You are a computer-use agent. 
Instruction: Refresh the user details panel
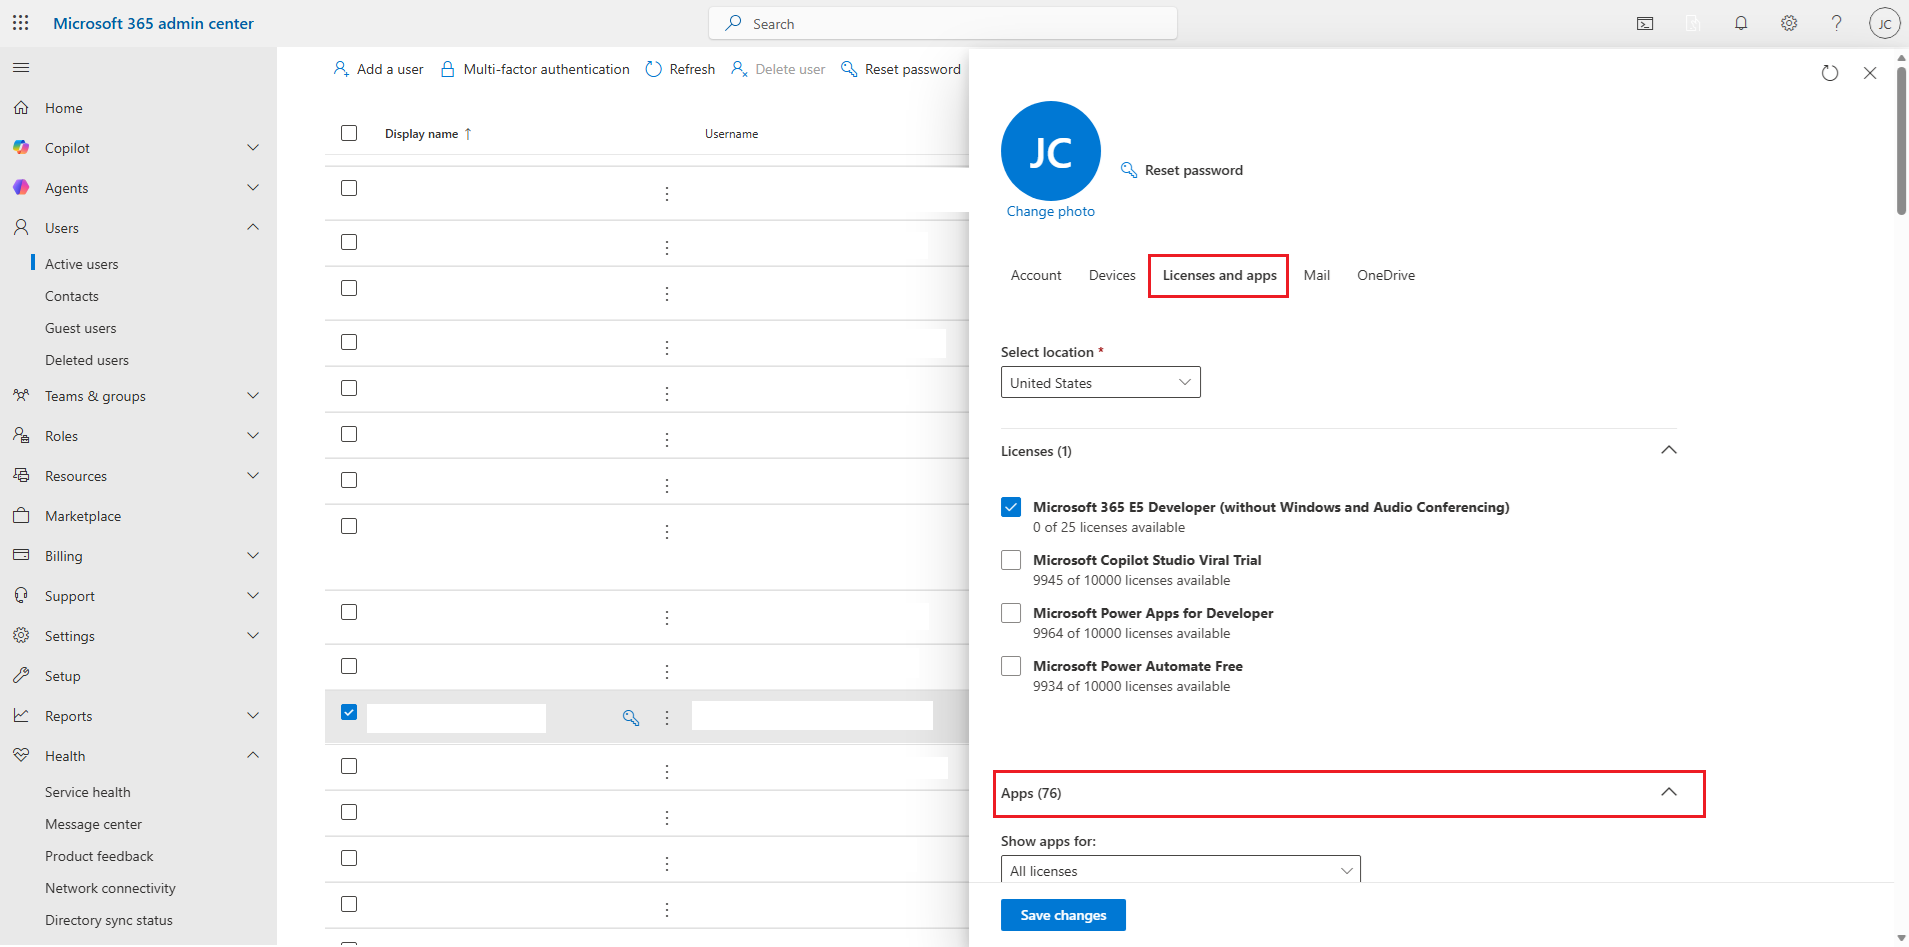point(1830,73)
